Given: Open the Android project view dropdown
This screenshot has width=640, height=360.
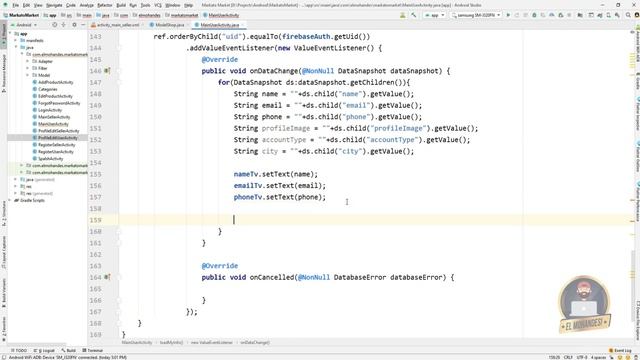Looking at the screenshot, I should (24, 25).
